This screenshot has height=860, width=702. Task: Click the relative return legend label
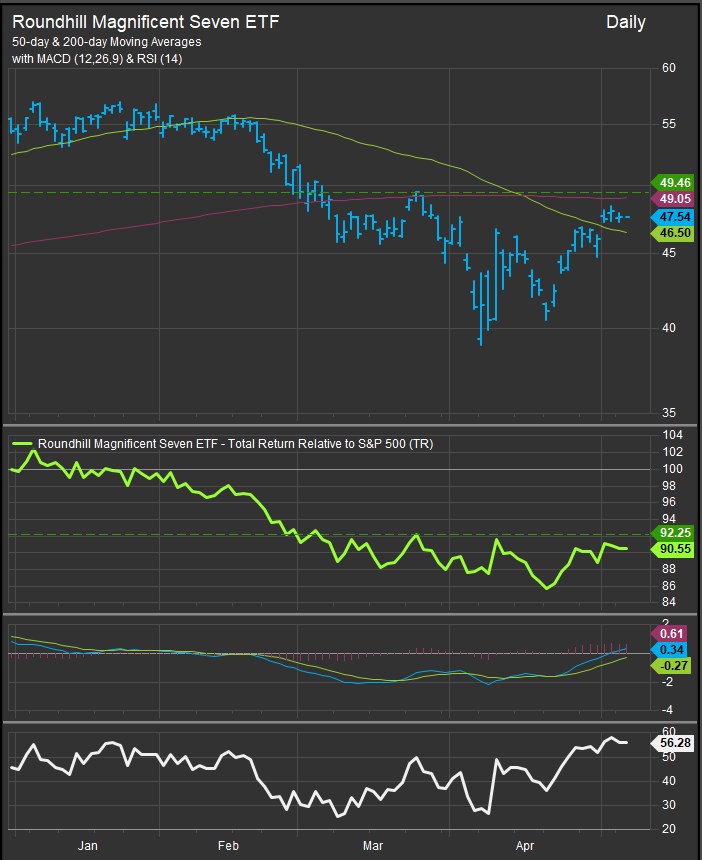coord(235,444)
